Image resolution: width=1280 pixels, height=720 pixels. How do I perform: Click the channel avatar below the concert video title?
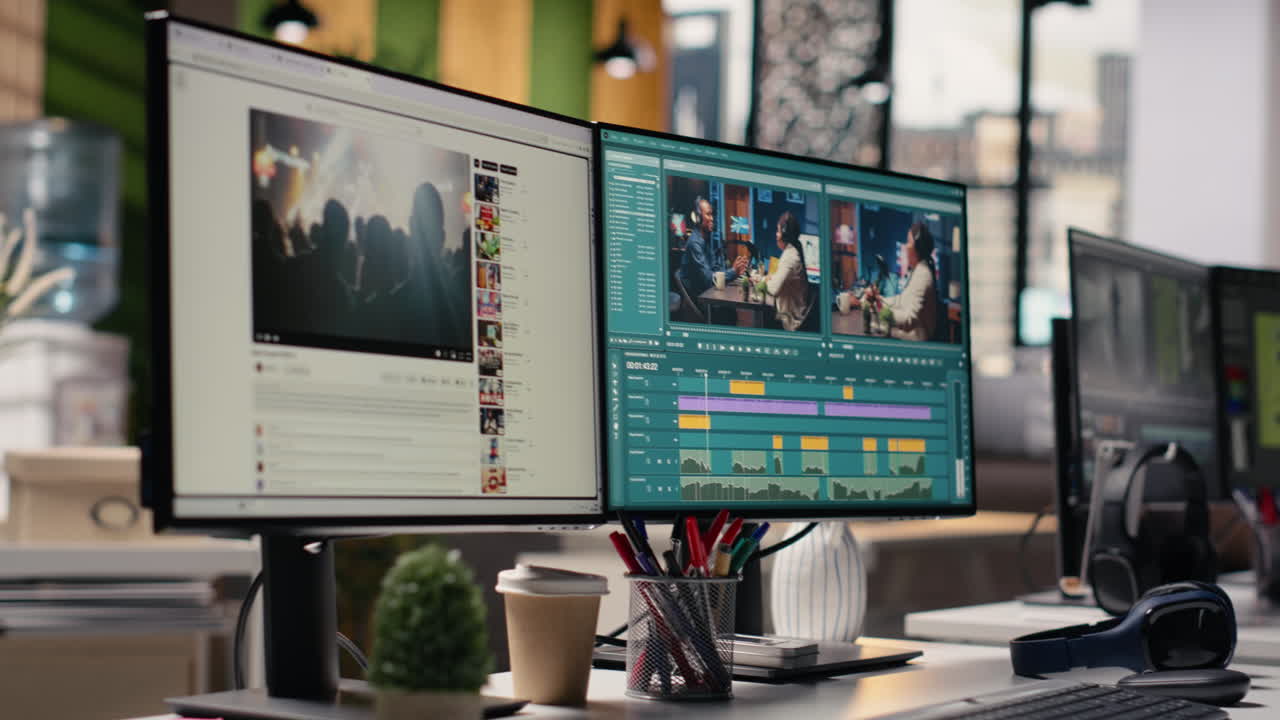tap(258, 367)
